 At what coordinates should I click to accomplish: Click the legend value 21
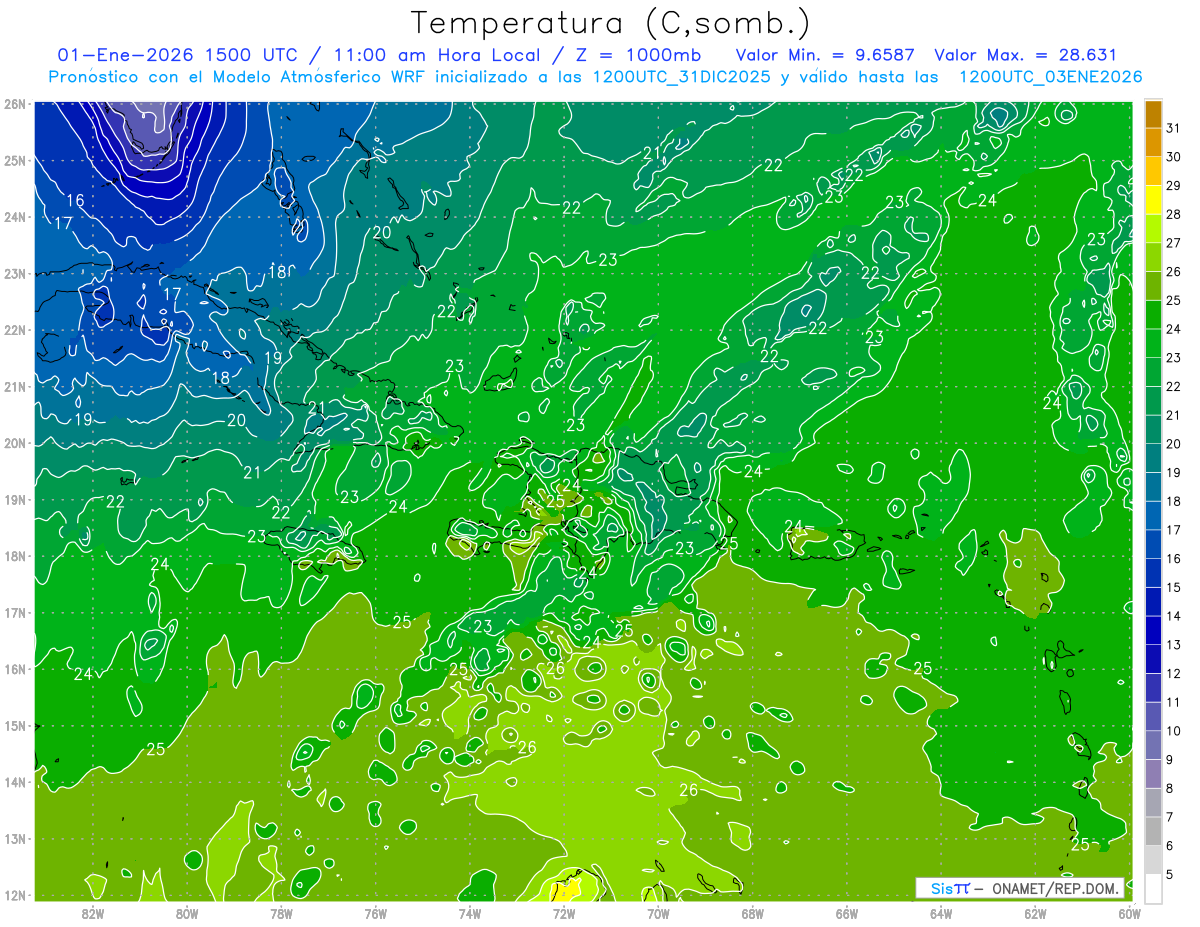tap(1174, 415)
